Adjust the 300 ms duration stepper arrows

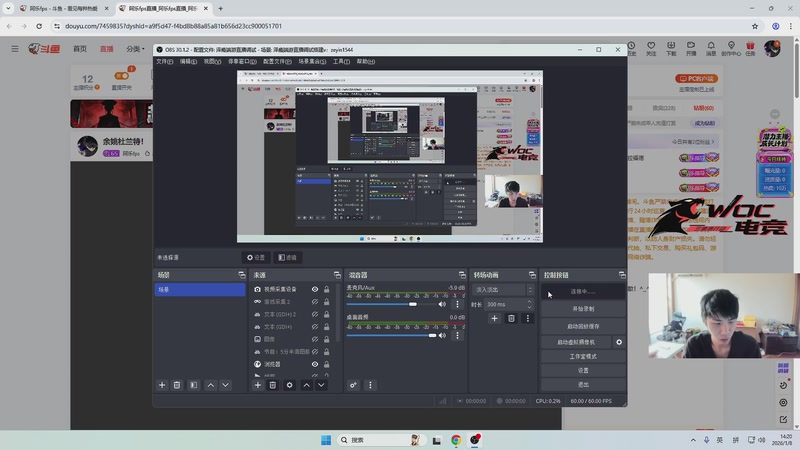(x=529, y=304)
